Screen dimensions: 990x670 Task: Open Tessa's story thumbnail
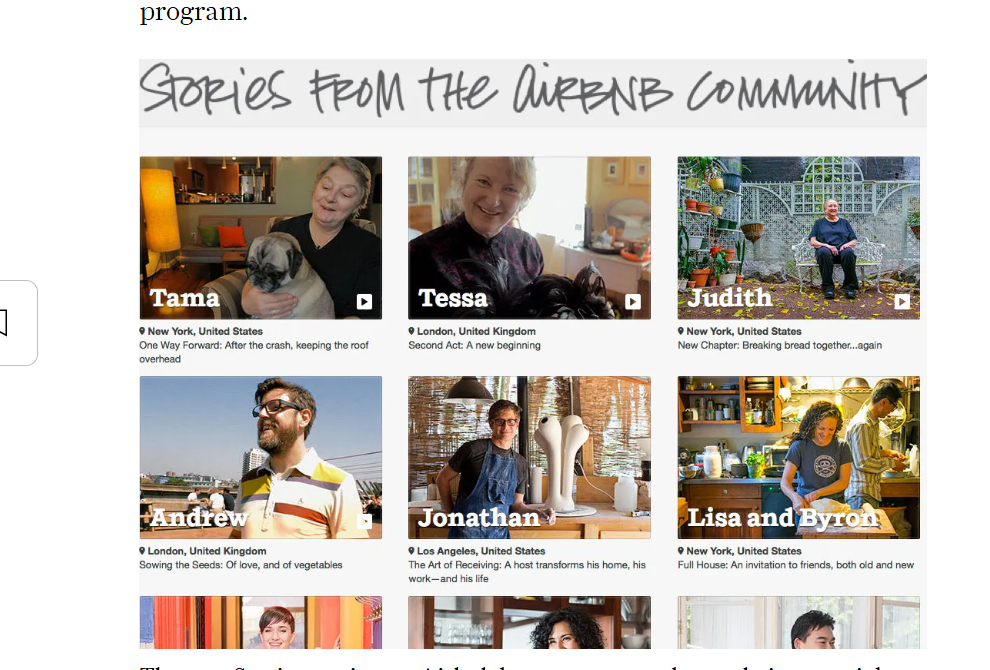pyautogui.click(x=529, y=238)
